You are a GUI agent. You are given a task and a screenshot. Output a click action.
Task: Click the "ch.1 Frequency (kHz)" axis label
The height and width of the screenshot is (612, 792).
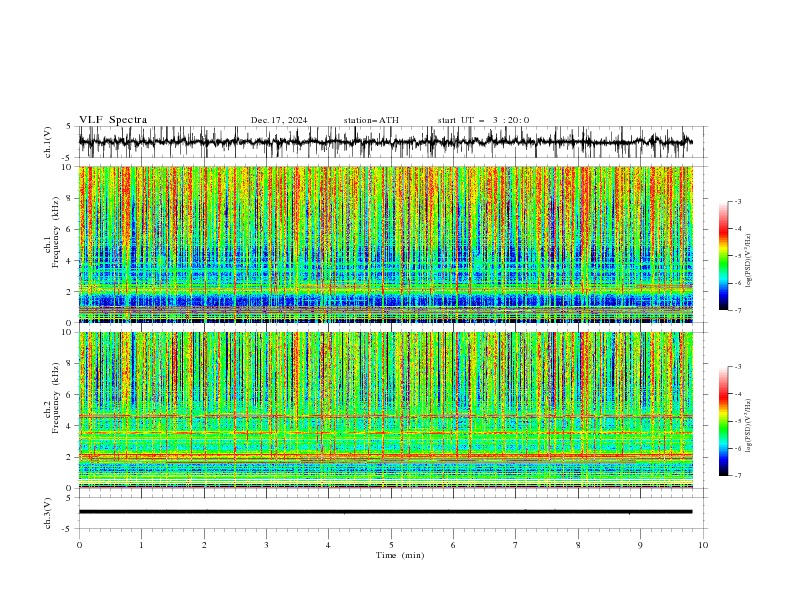pos(52,233)
